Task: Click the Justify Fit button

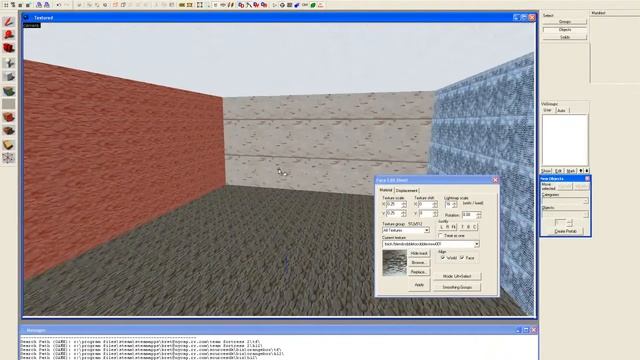Action: tap(453, 227)
